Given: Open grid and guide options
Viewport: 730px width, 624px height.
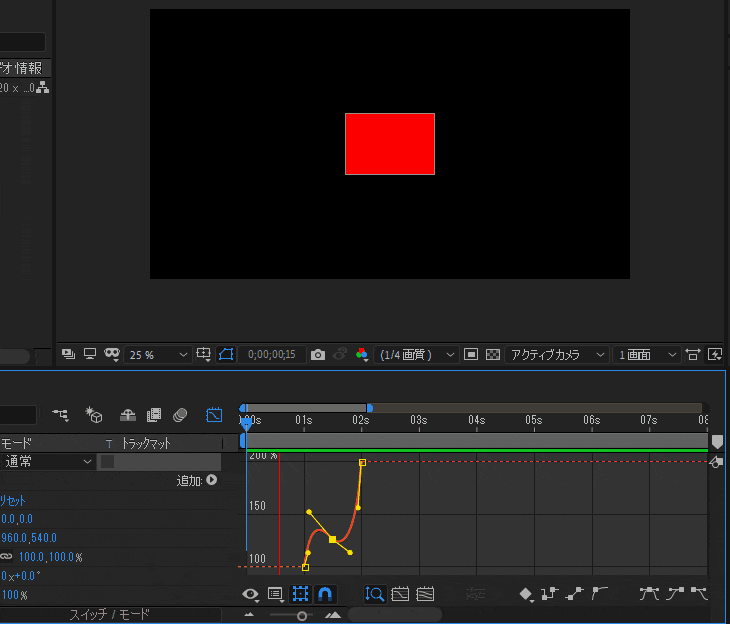Looking at the screenshot, I should tap(203, 354).
